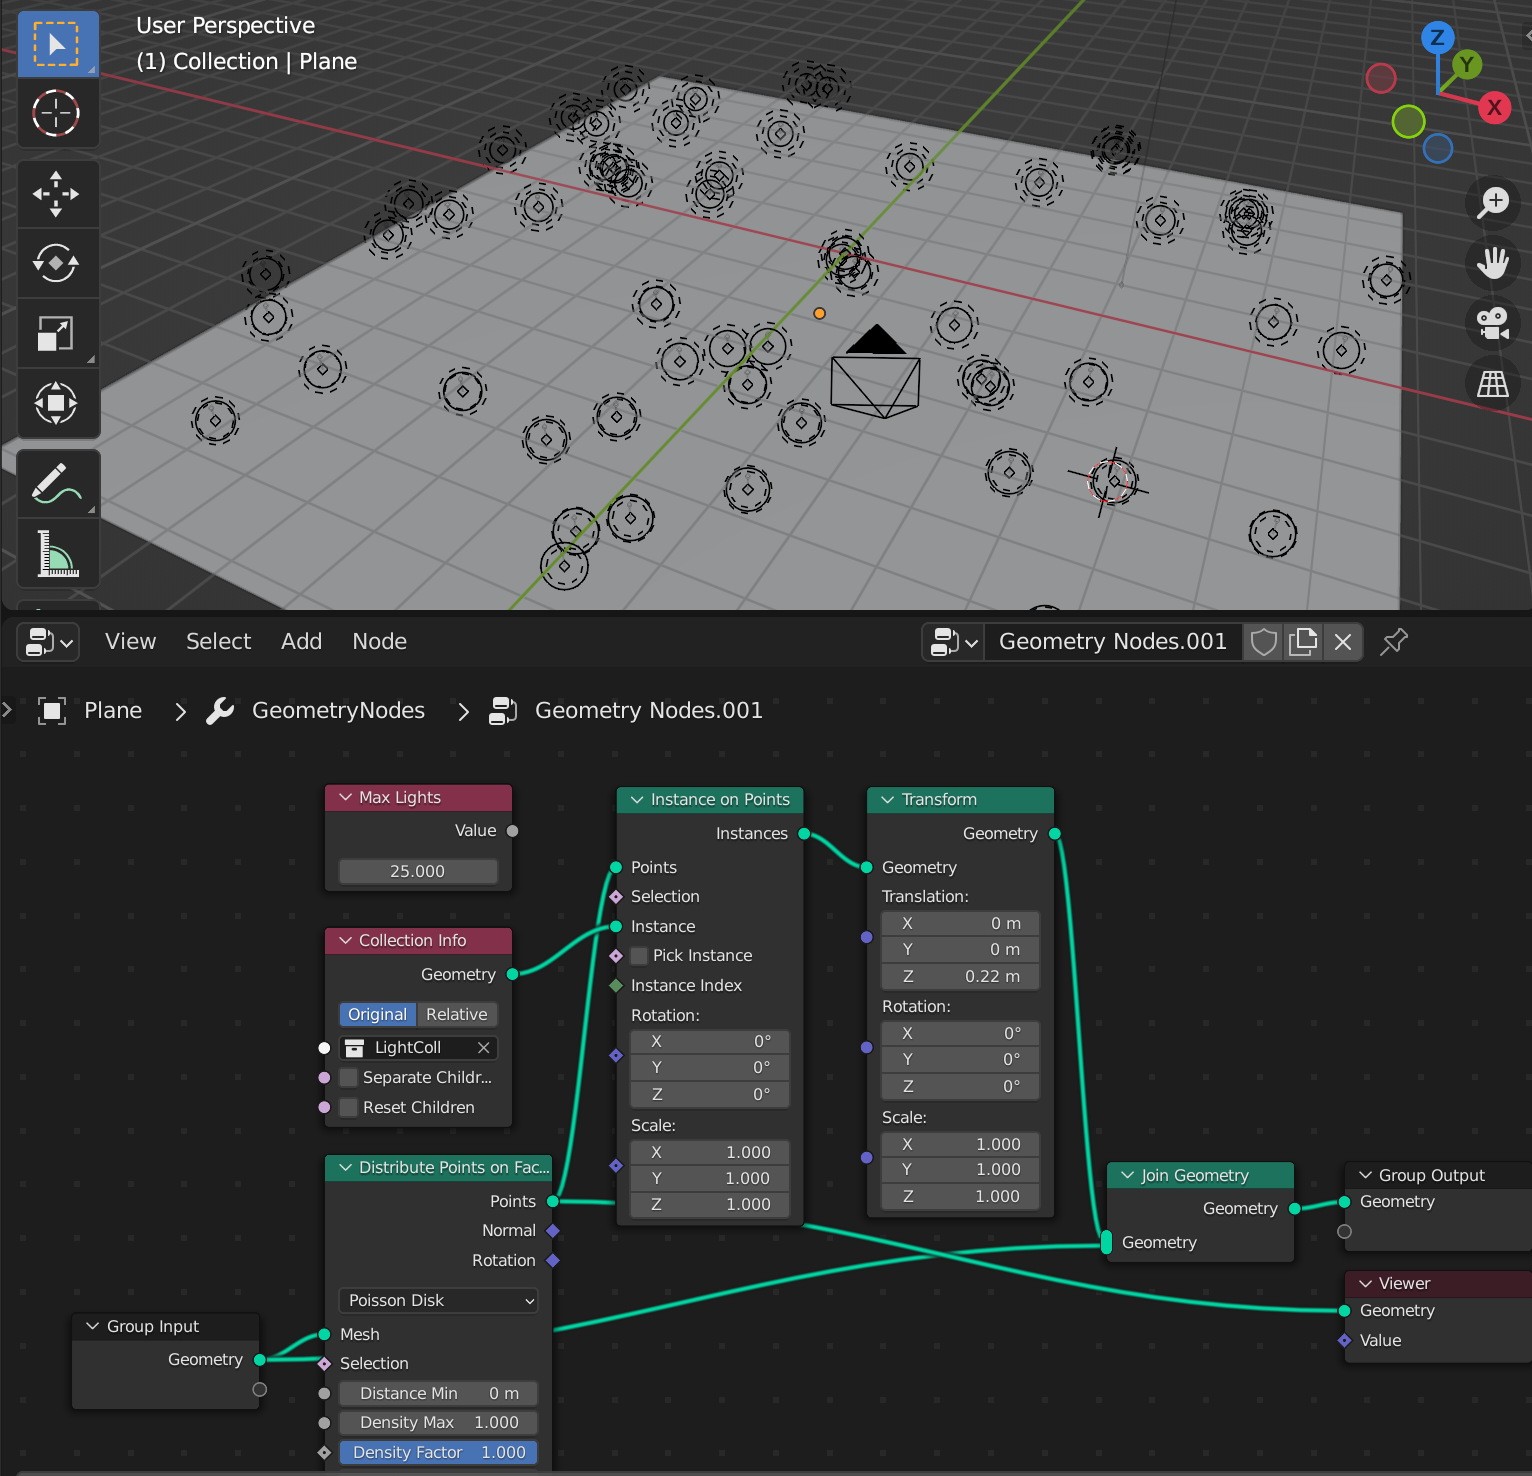Collapse the Viewer node
Viewport: 1532px width, 1476px height.
click(x=1366, y=1284)
